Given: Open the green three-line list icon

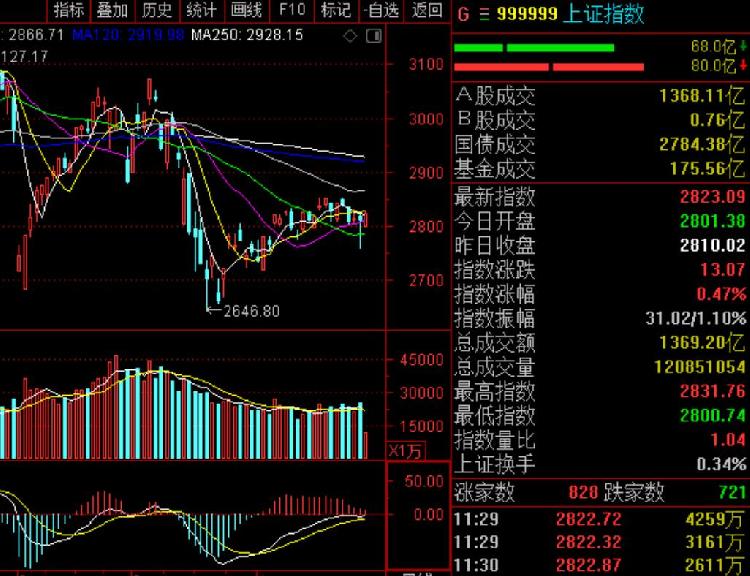Looking at the screenshot, I should click(x=484, y=15).
